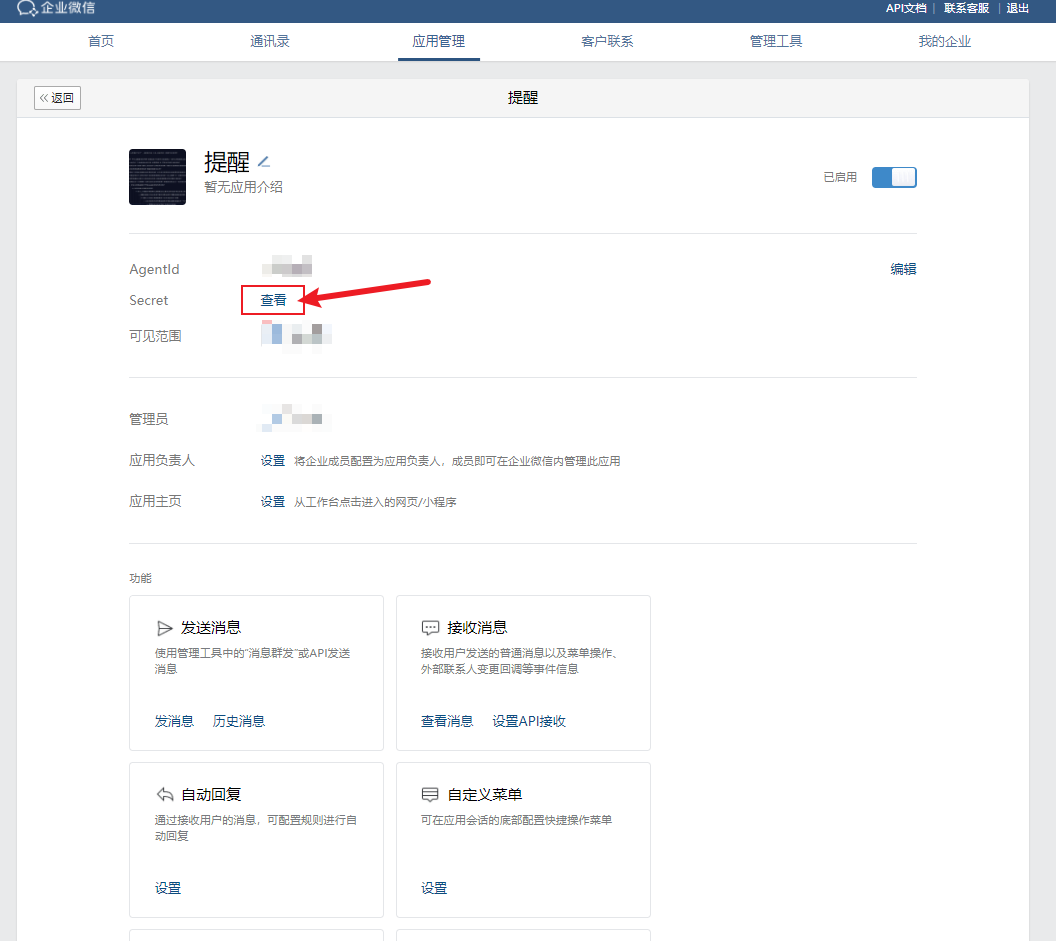The image size is (1056, 941).
Task: Click the blurred AgentId value
Action: pyautogui.click(x=287, y=266)
